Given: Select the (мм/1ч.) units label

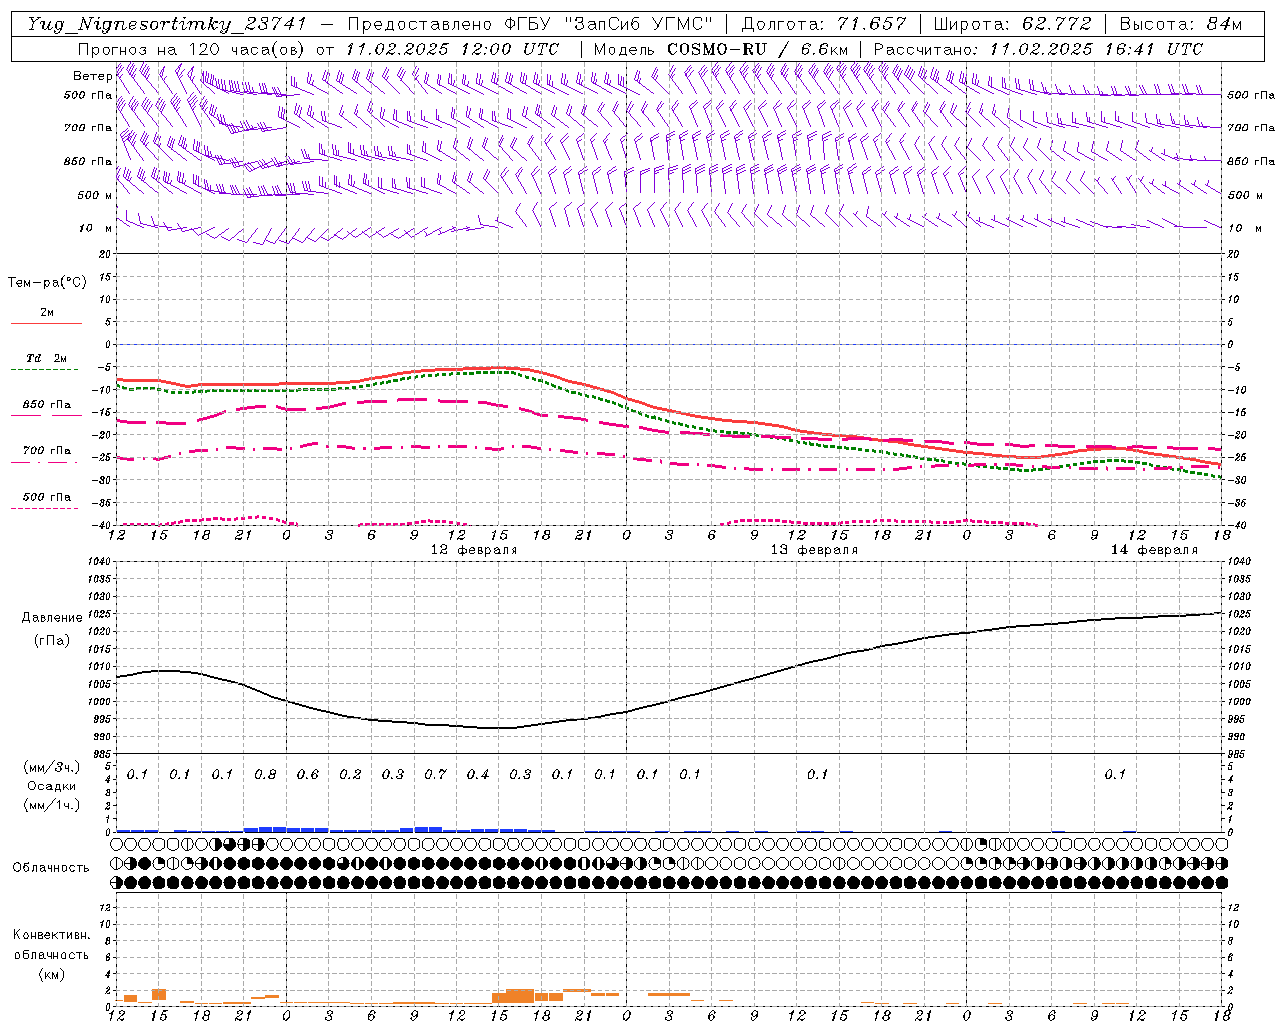Looking at the screenshot, I should coord(52,804).
